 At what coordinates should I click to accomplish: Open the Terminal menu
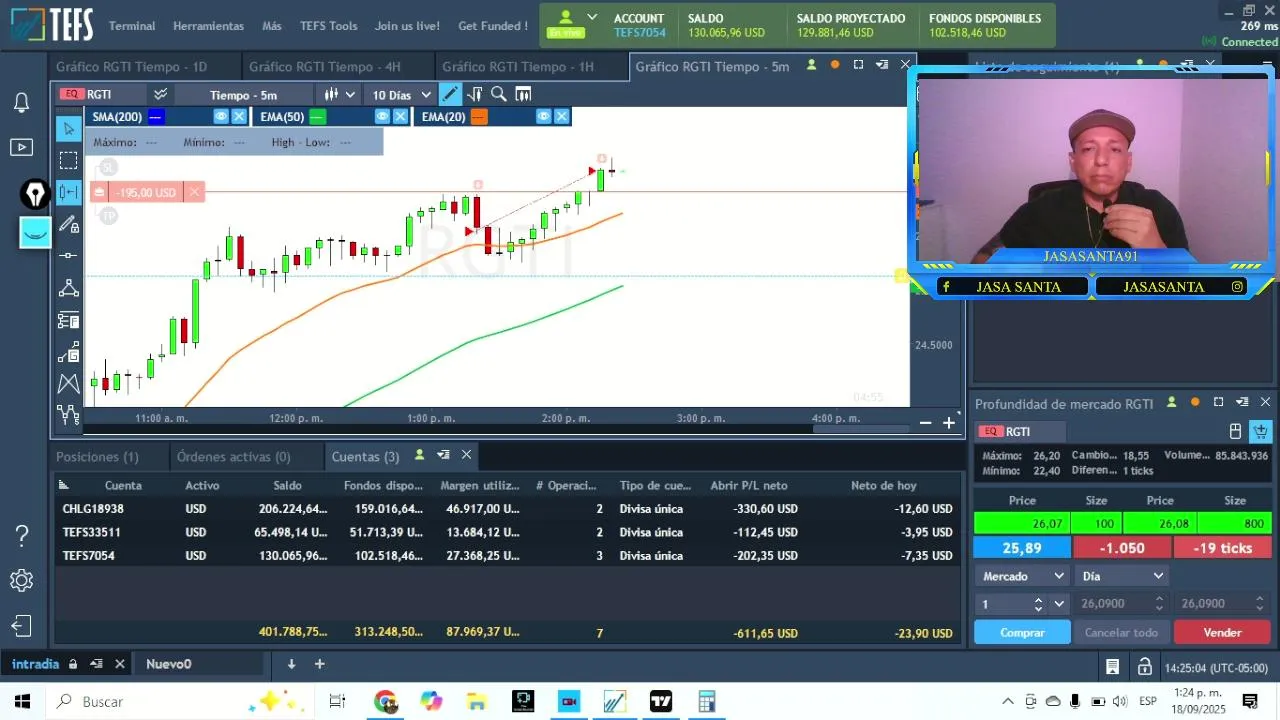[x=132, y=26]
